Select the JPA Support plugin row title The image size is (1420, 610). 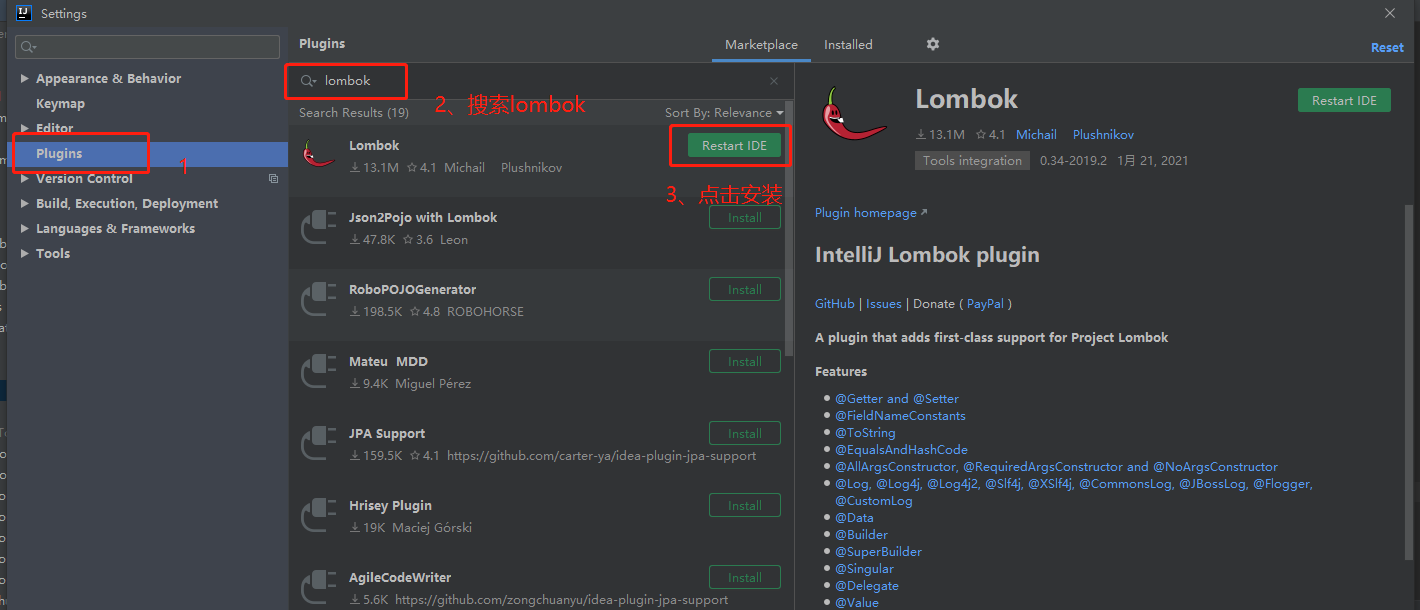(x=387, y=433)
